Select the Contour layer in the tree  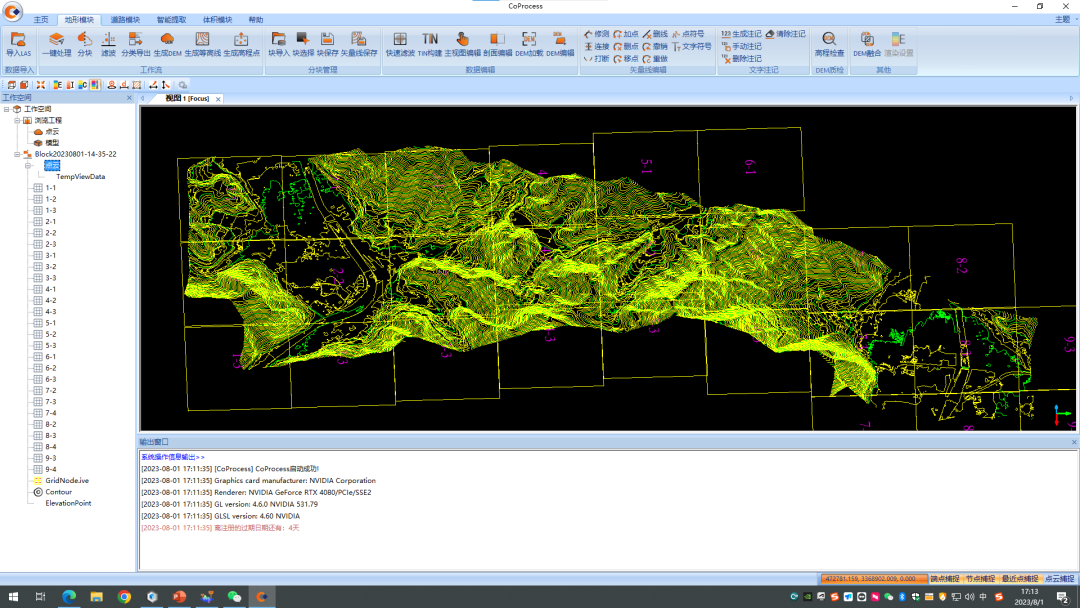point(59,492)
